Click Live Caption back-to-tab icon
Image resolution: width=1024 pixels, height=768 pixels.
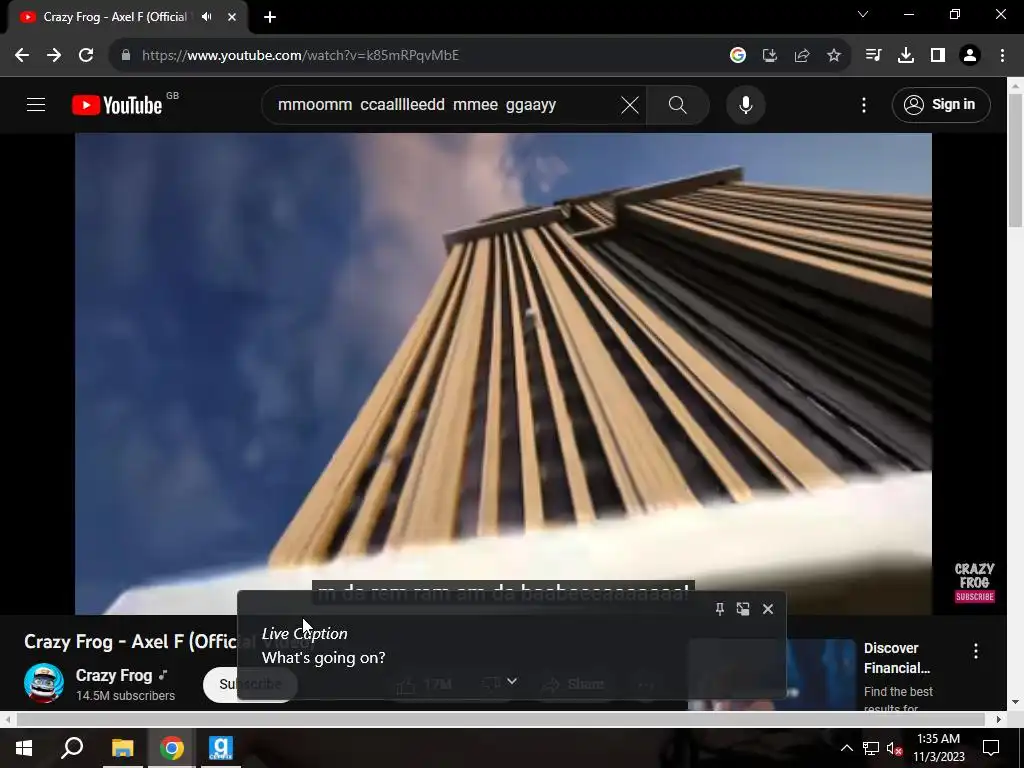pos(743,609)
